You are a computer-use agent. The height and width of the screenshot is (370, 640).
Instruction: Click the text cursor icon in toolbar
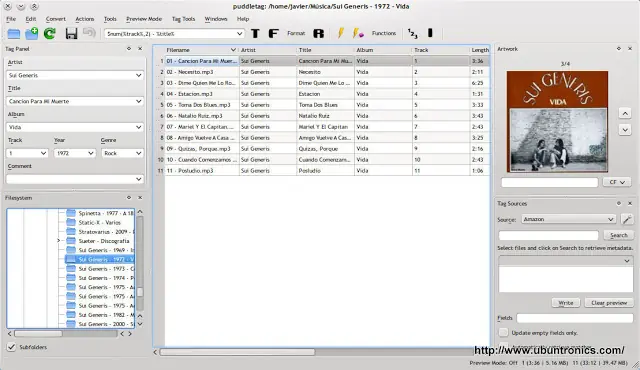point(430,33)
